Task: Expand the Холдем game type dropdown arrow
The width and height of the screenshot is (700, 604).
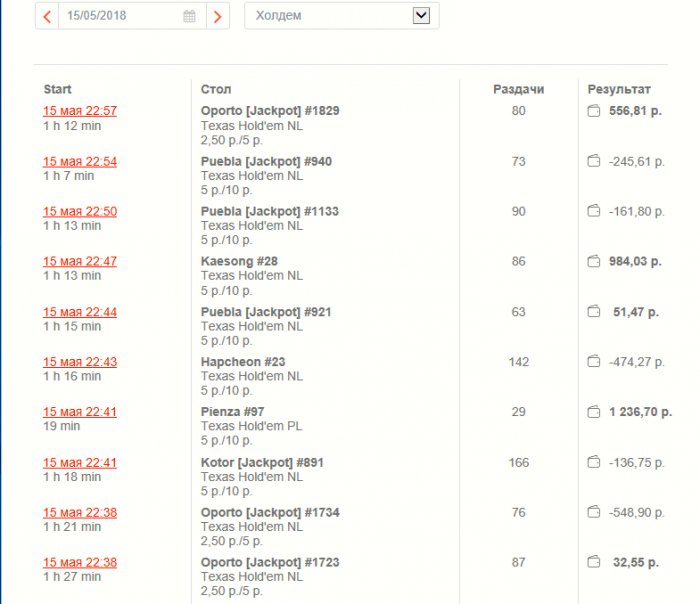Action: [x=421, y=16]
